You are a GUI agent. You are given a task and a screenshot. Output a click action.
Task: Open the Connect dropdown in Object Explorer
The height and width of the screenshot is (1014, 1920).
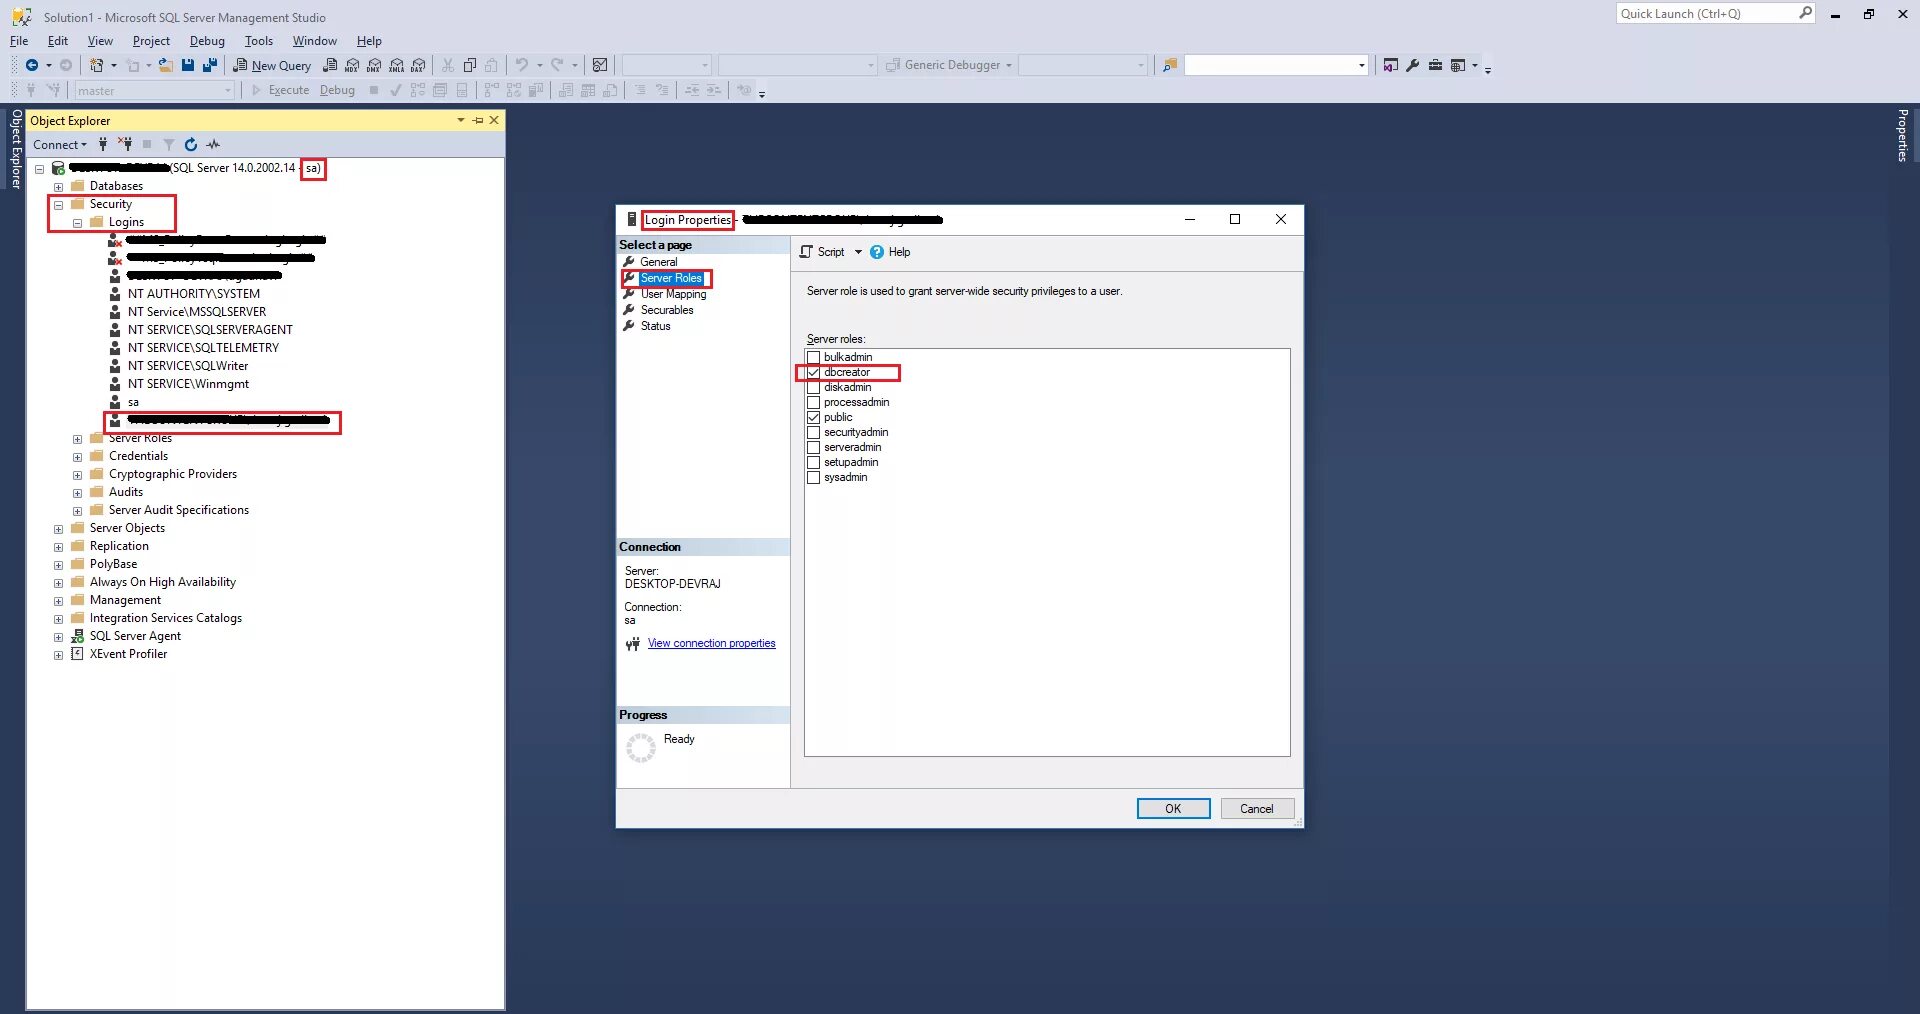pos(60,144)
